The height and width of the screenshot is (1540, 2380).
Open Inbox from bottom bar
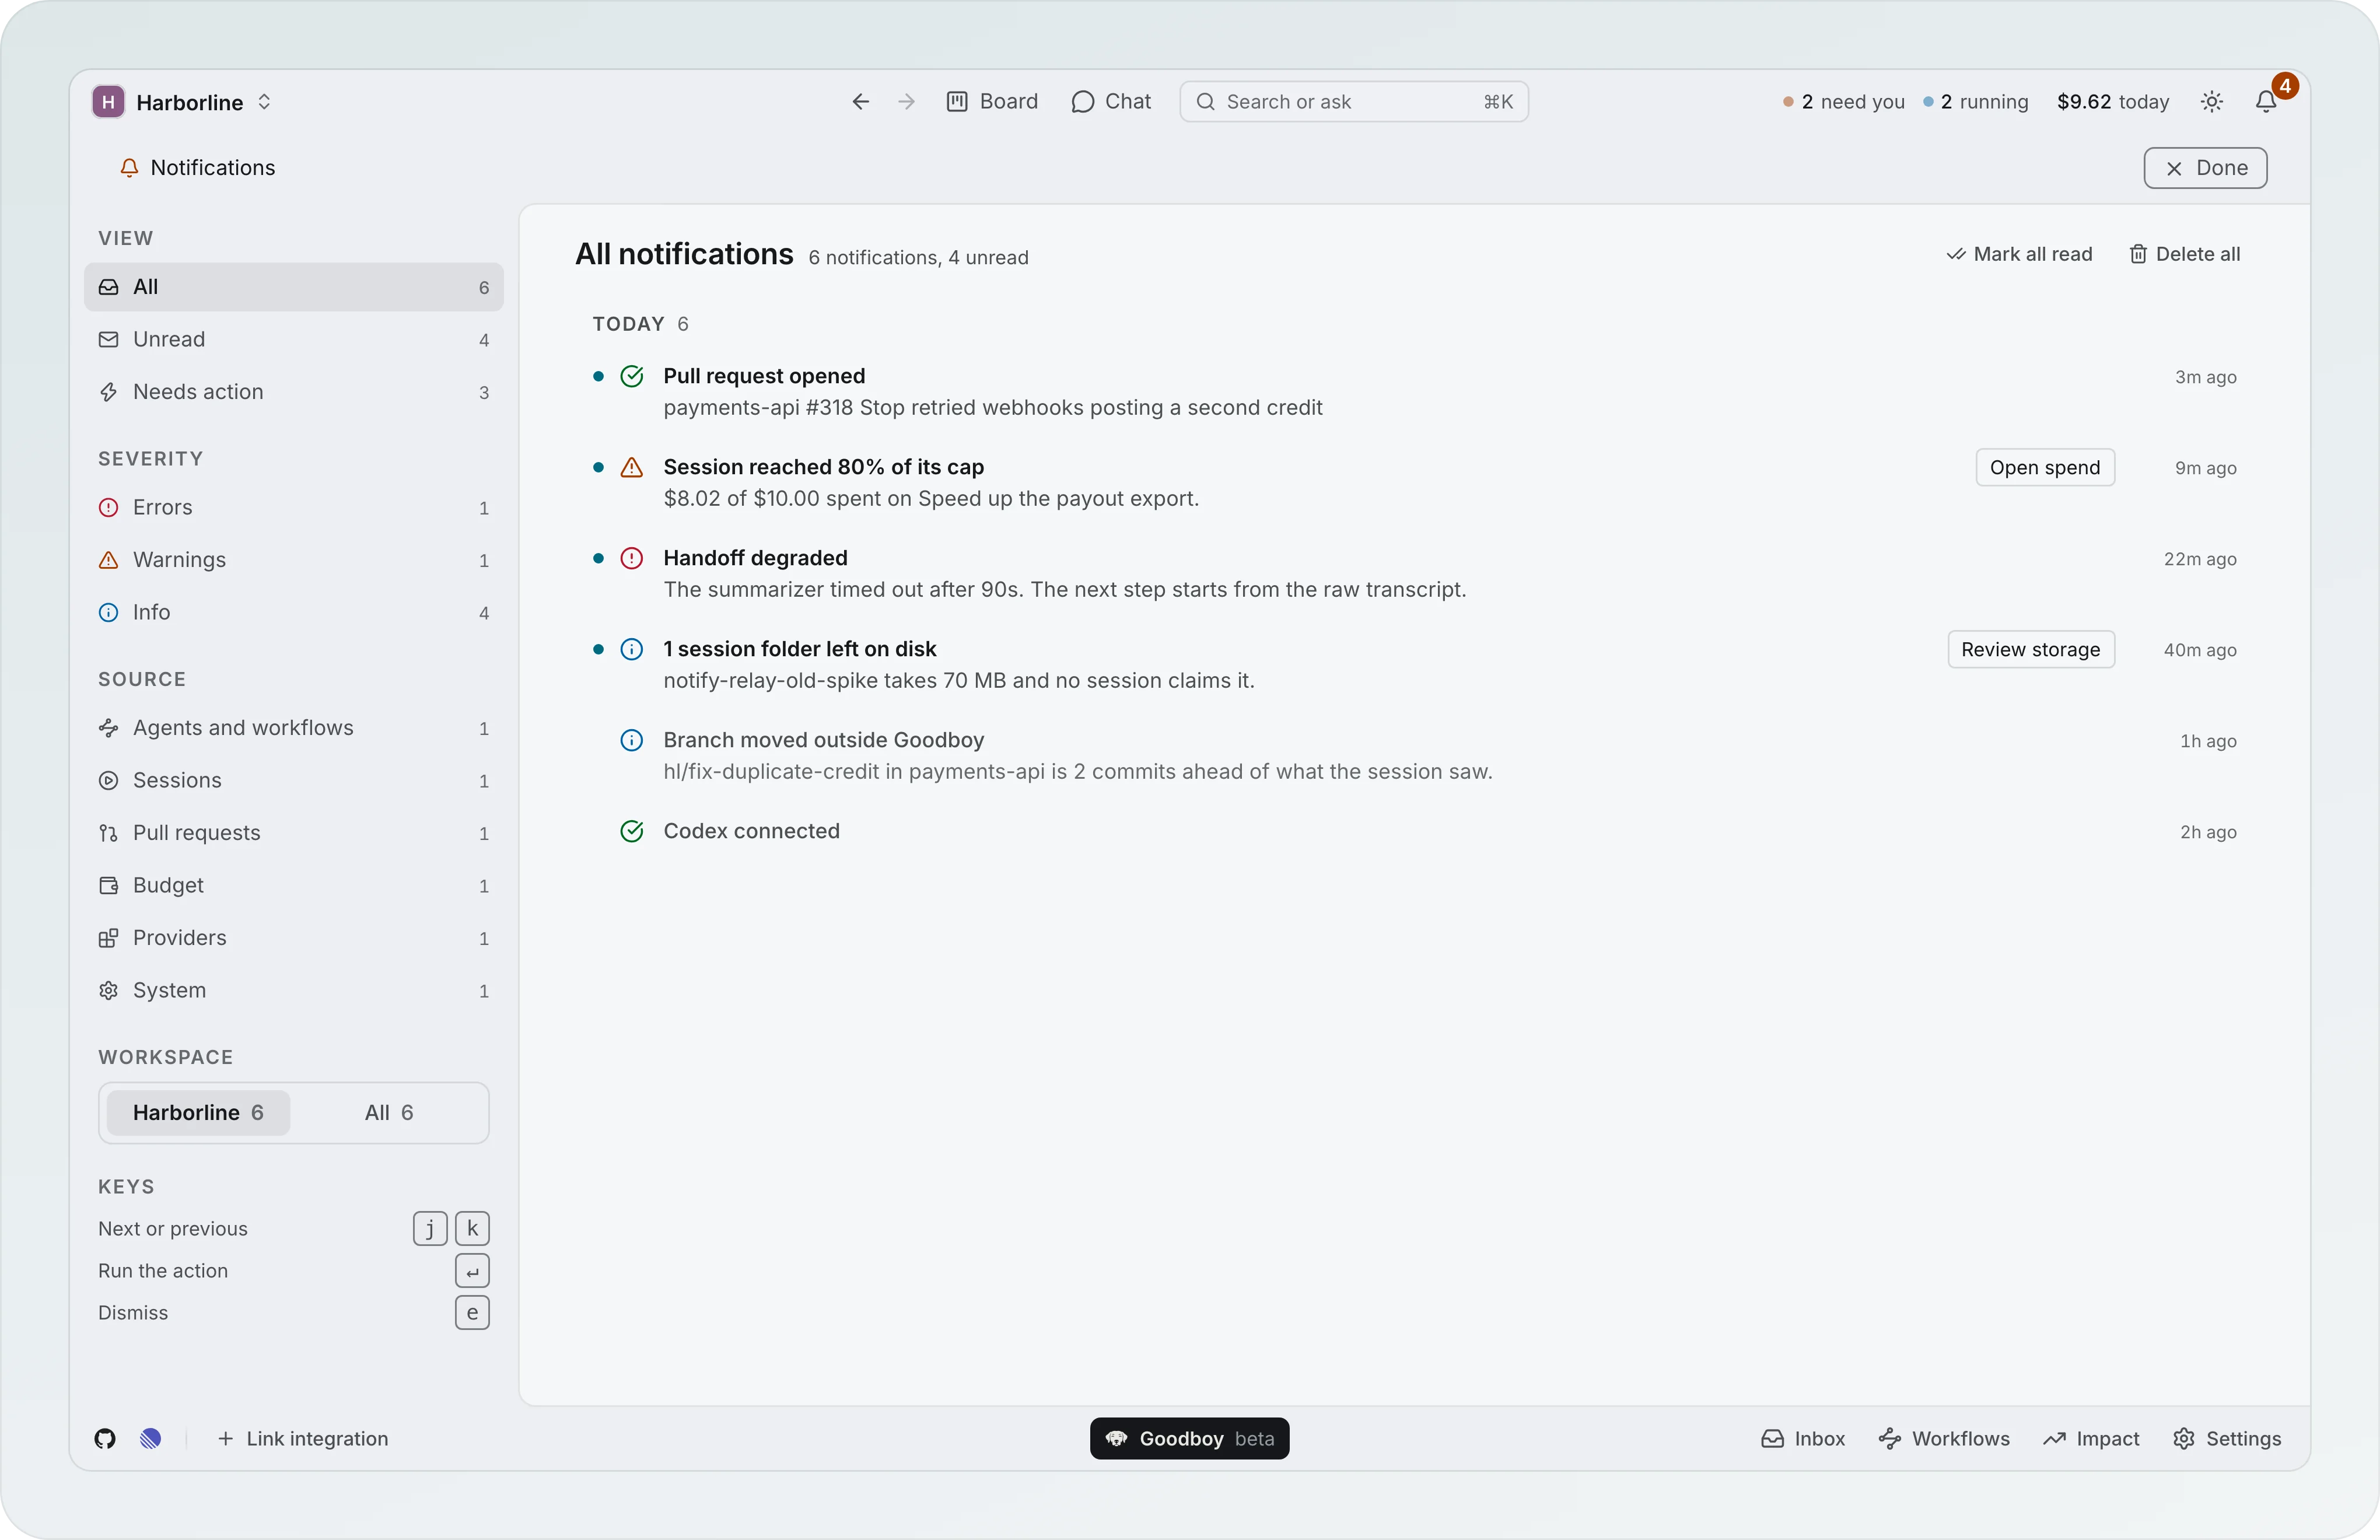(1803, 1439)
